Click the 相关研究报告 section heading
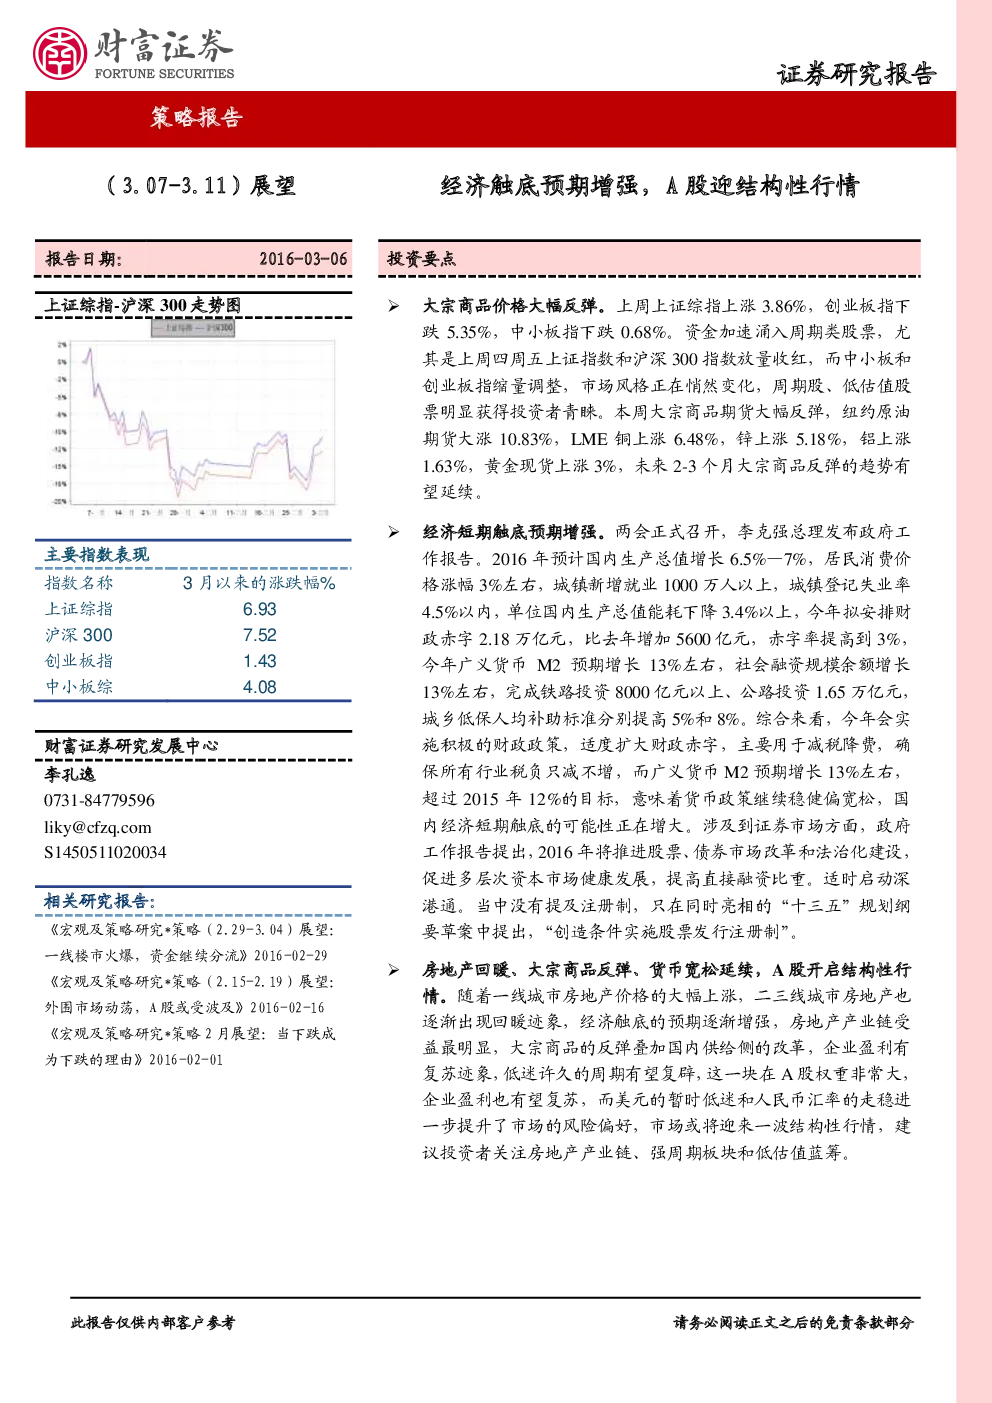Image resolution: width=992 pixels, height=1403 pixels. [x=99, y=901]
